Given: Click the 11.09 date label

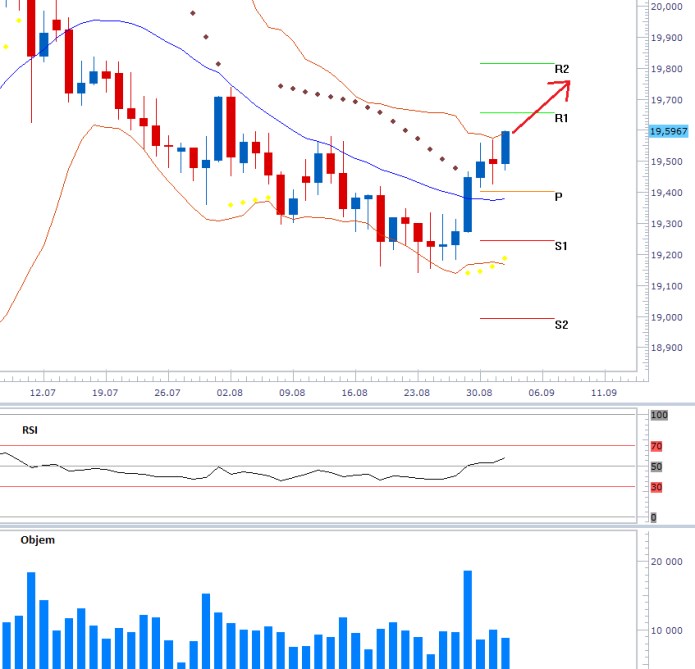Looking at the screenshot, I should pos(604,393).
